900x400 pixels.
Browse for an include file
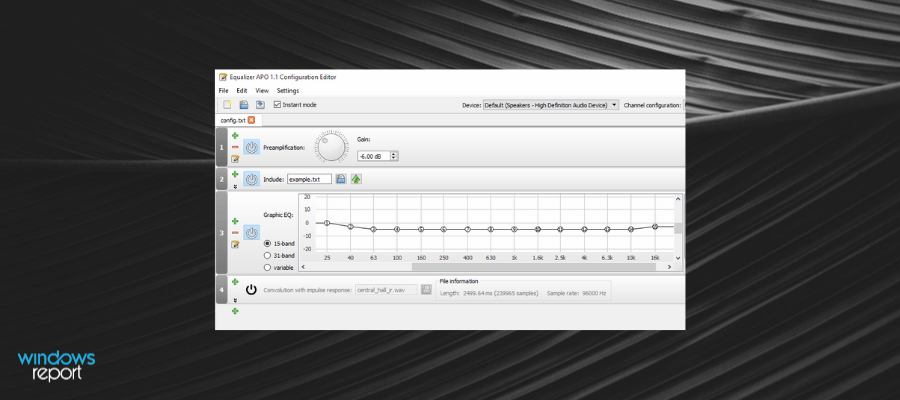tap(340, 179)
